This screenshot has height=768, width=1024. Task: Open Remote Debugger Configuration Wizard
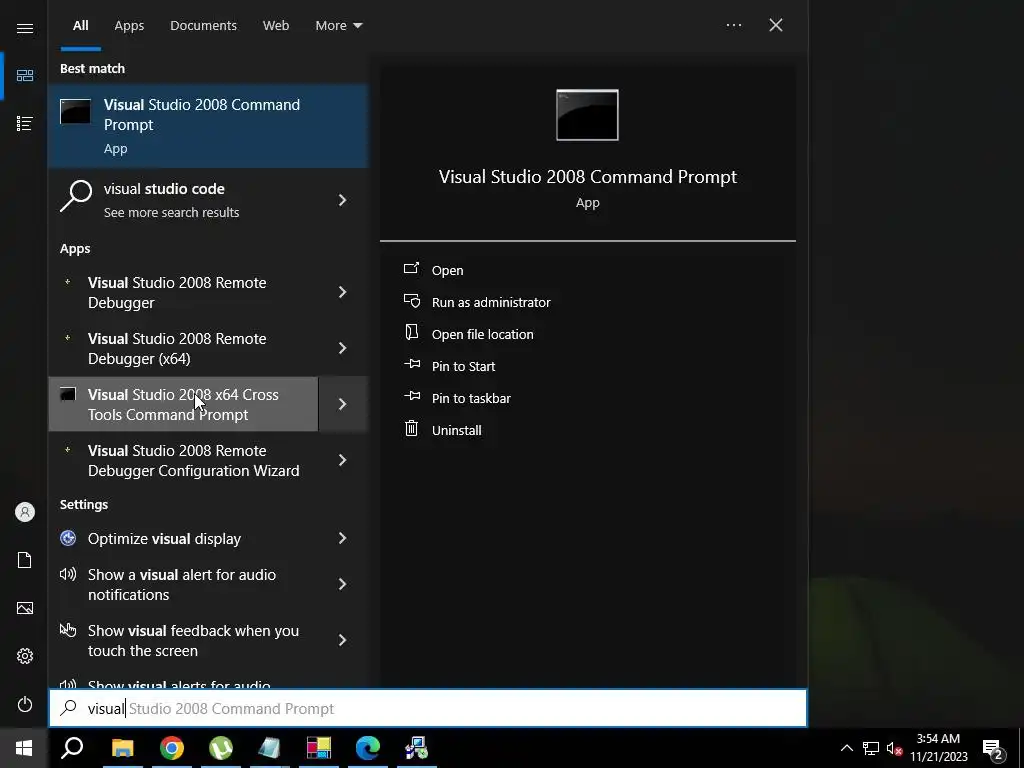click(184, 460)
